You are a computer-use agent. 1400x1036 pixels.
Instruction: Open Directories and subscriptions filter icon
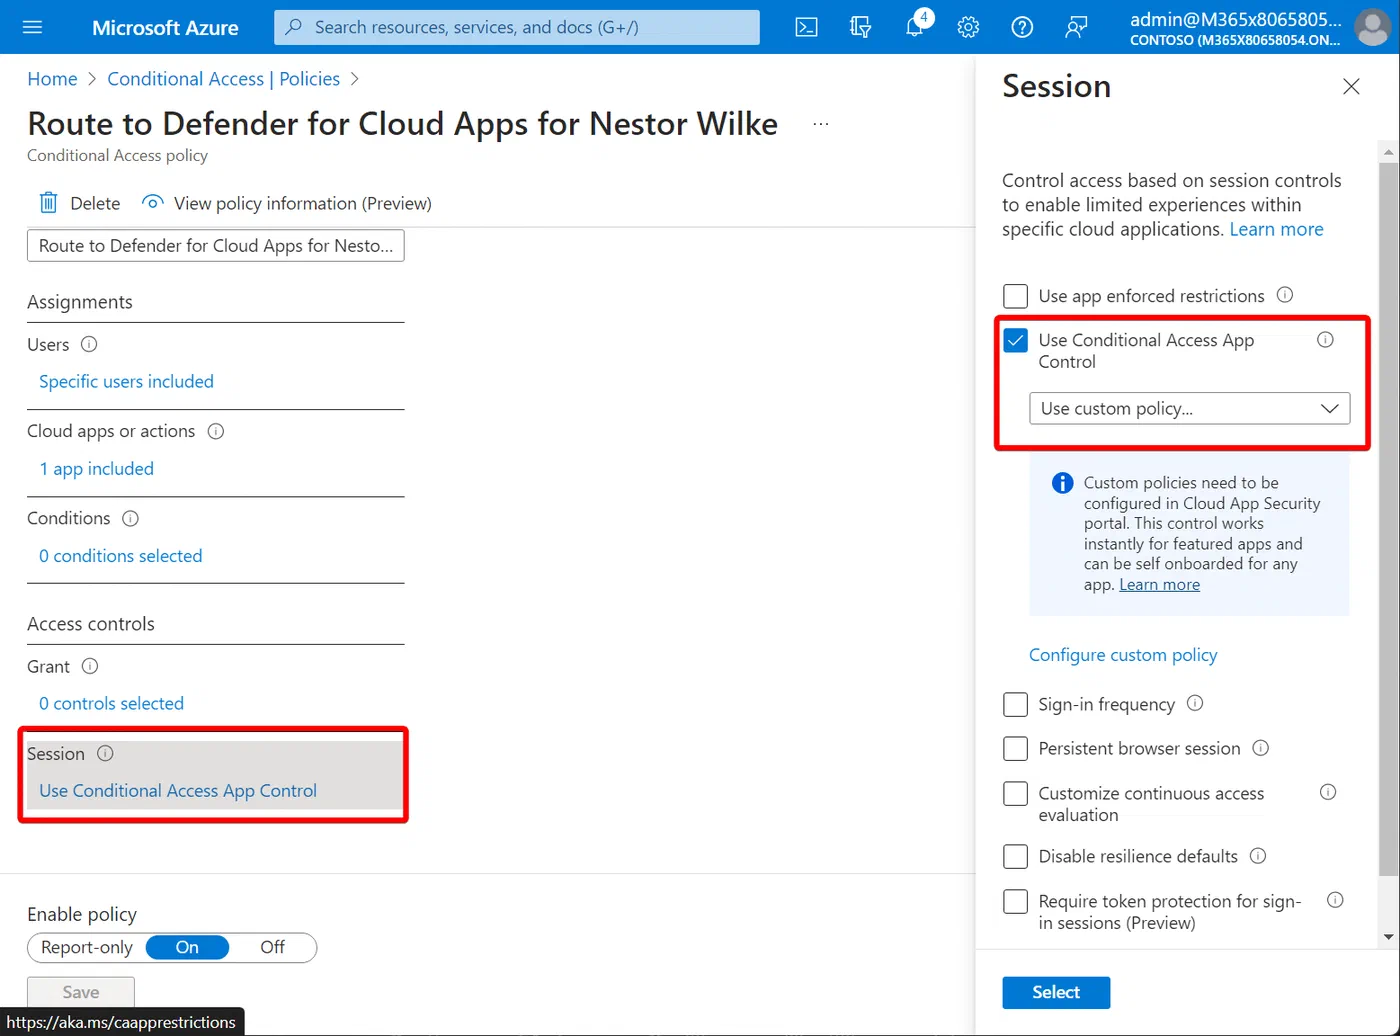point(860,27)
